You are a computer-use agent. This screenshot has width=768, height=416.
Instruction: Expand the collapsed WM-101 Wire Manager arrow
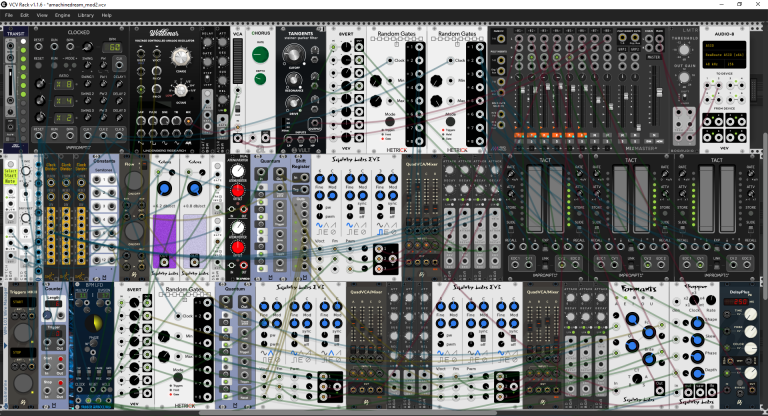point(6,345)
